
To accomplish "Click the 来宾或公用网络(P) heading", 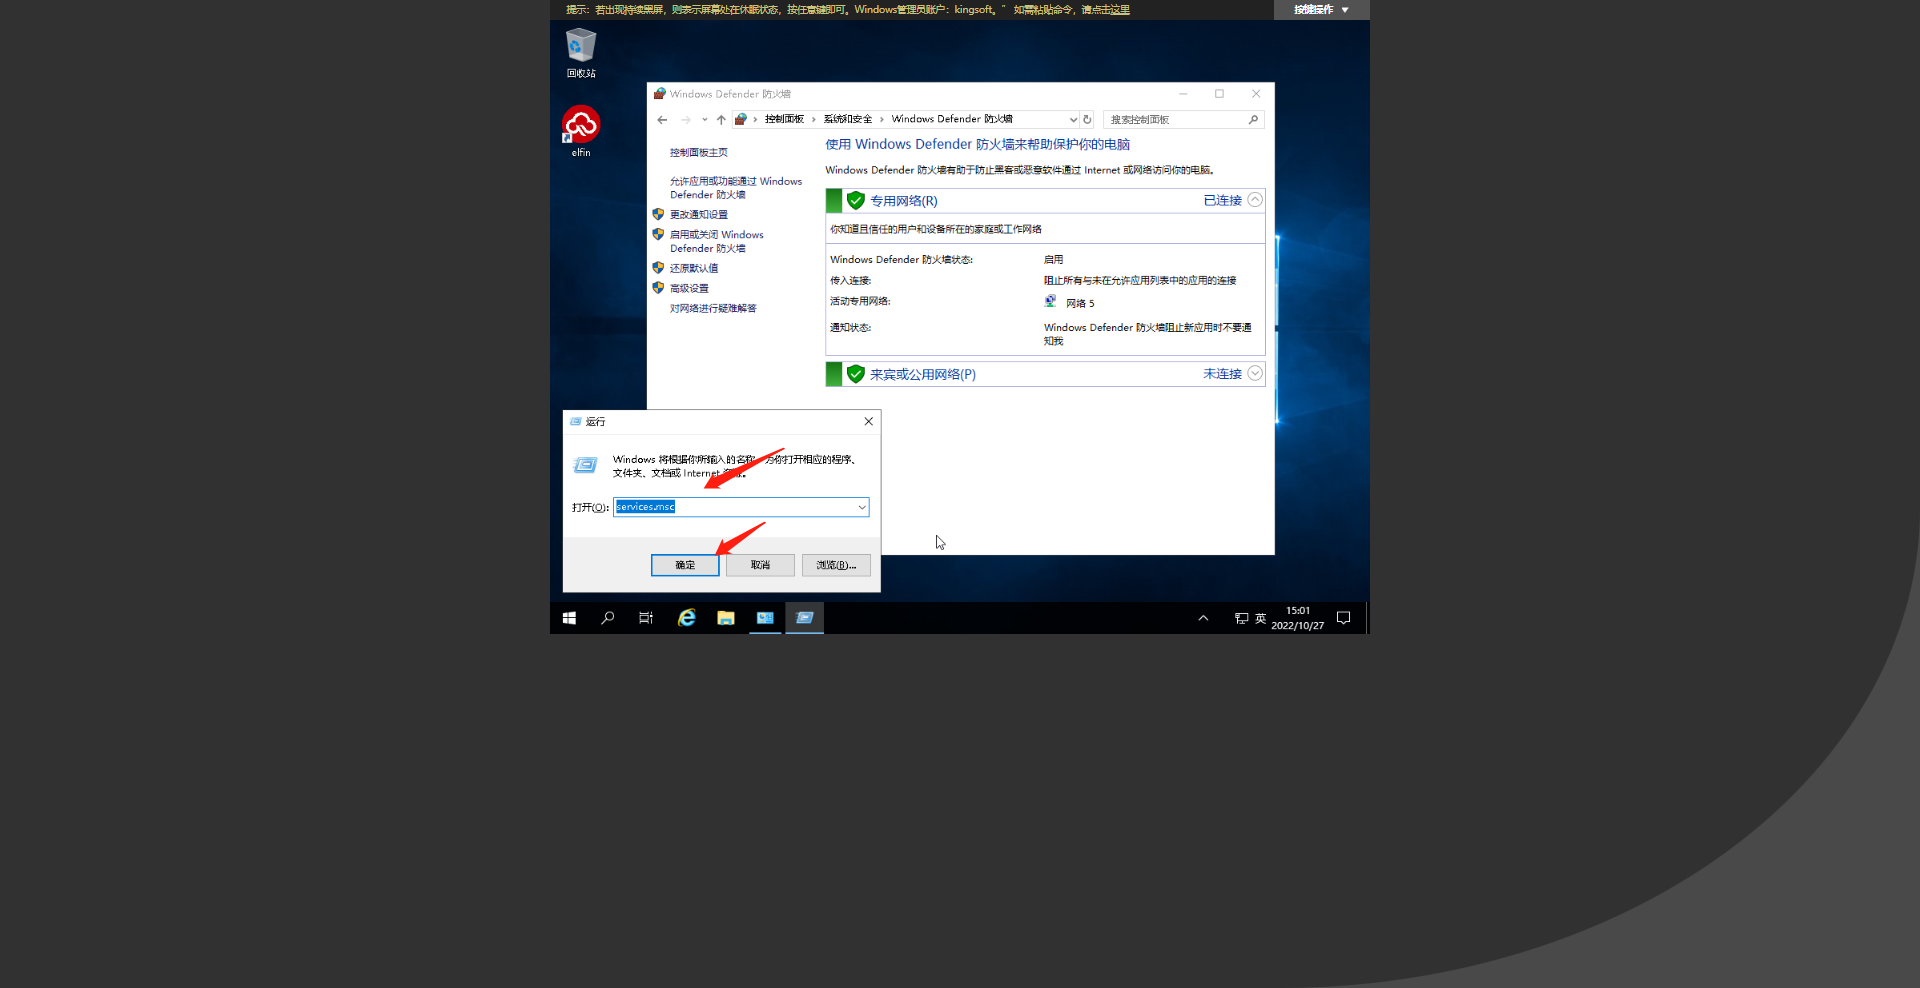I will tap(923, 375).
